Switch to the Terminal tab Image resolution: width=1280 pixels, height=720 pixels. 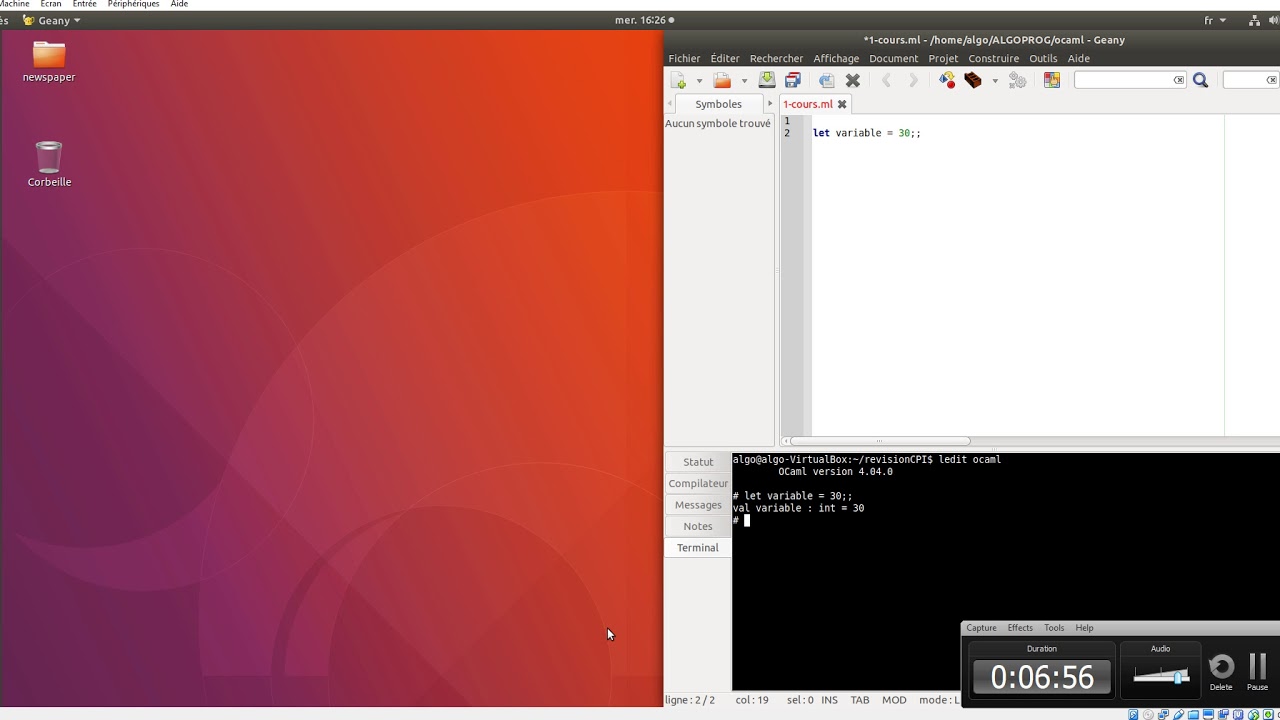point(698,548)
